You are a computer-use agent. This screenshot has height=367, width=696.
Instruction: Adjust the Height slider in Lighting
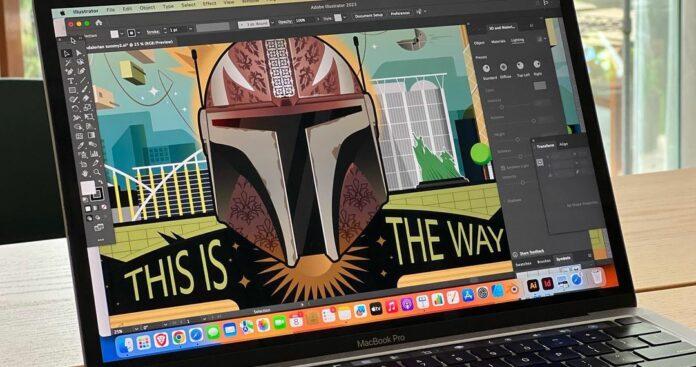point(517,140)
